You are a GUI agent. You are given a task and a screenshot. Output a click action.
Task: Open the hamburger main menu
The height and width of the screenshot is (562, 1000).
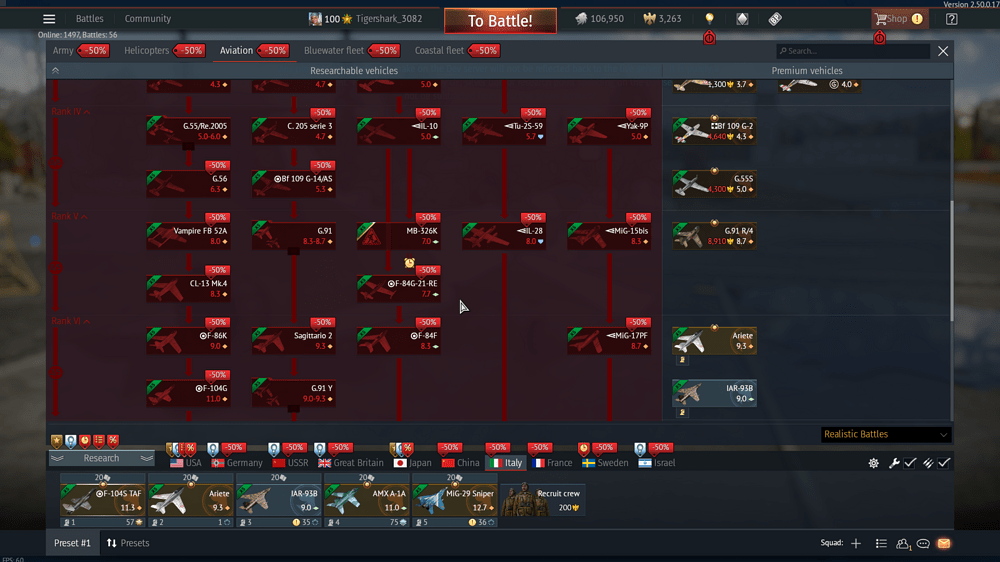(x=49, y=18)
